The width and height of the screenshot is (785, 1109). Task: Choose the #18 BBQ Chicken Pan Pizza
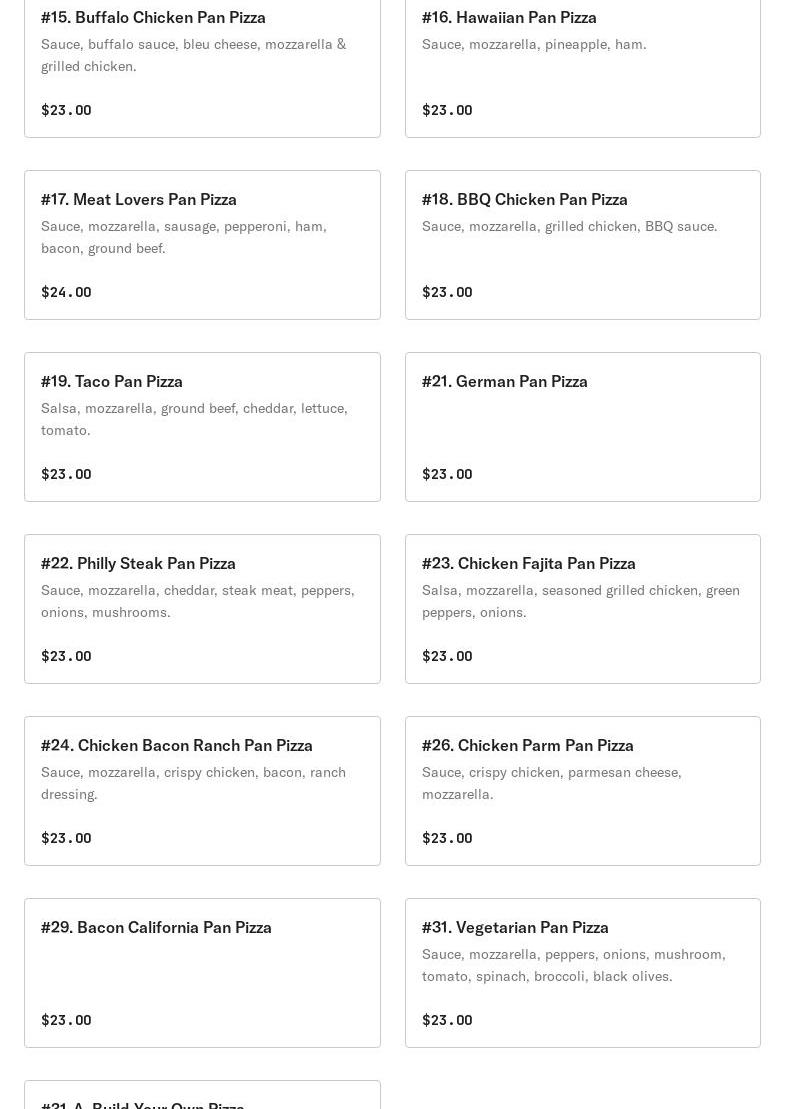(582, 245)
